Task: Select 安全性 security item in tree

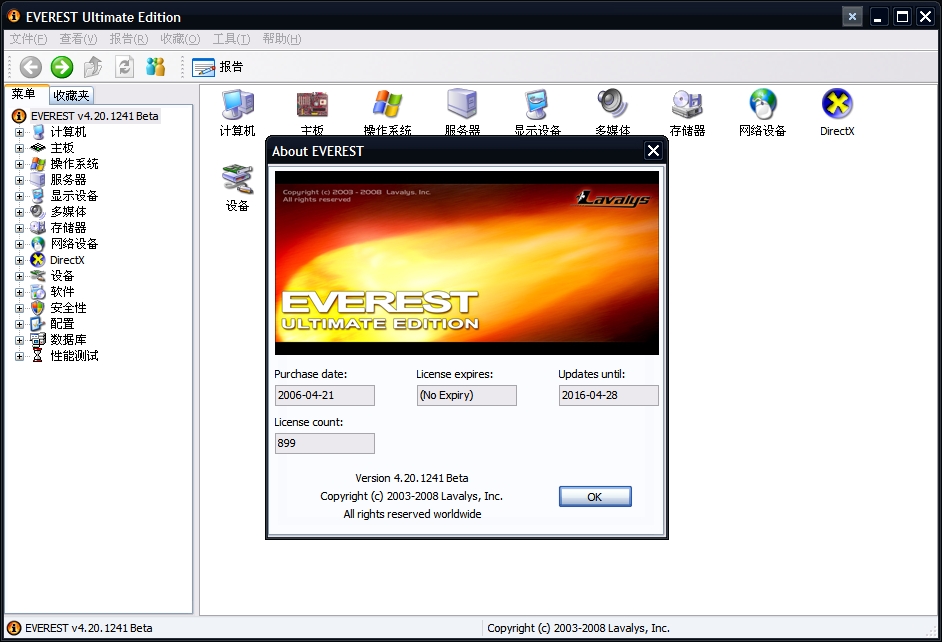Action: 68,308
